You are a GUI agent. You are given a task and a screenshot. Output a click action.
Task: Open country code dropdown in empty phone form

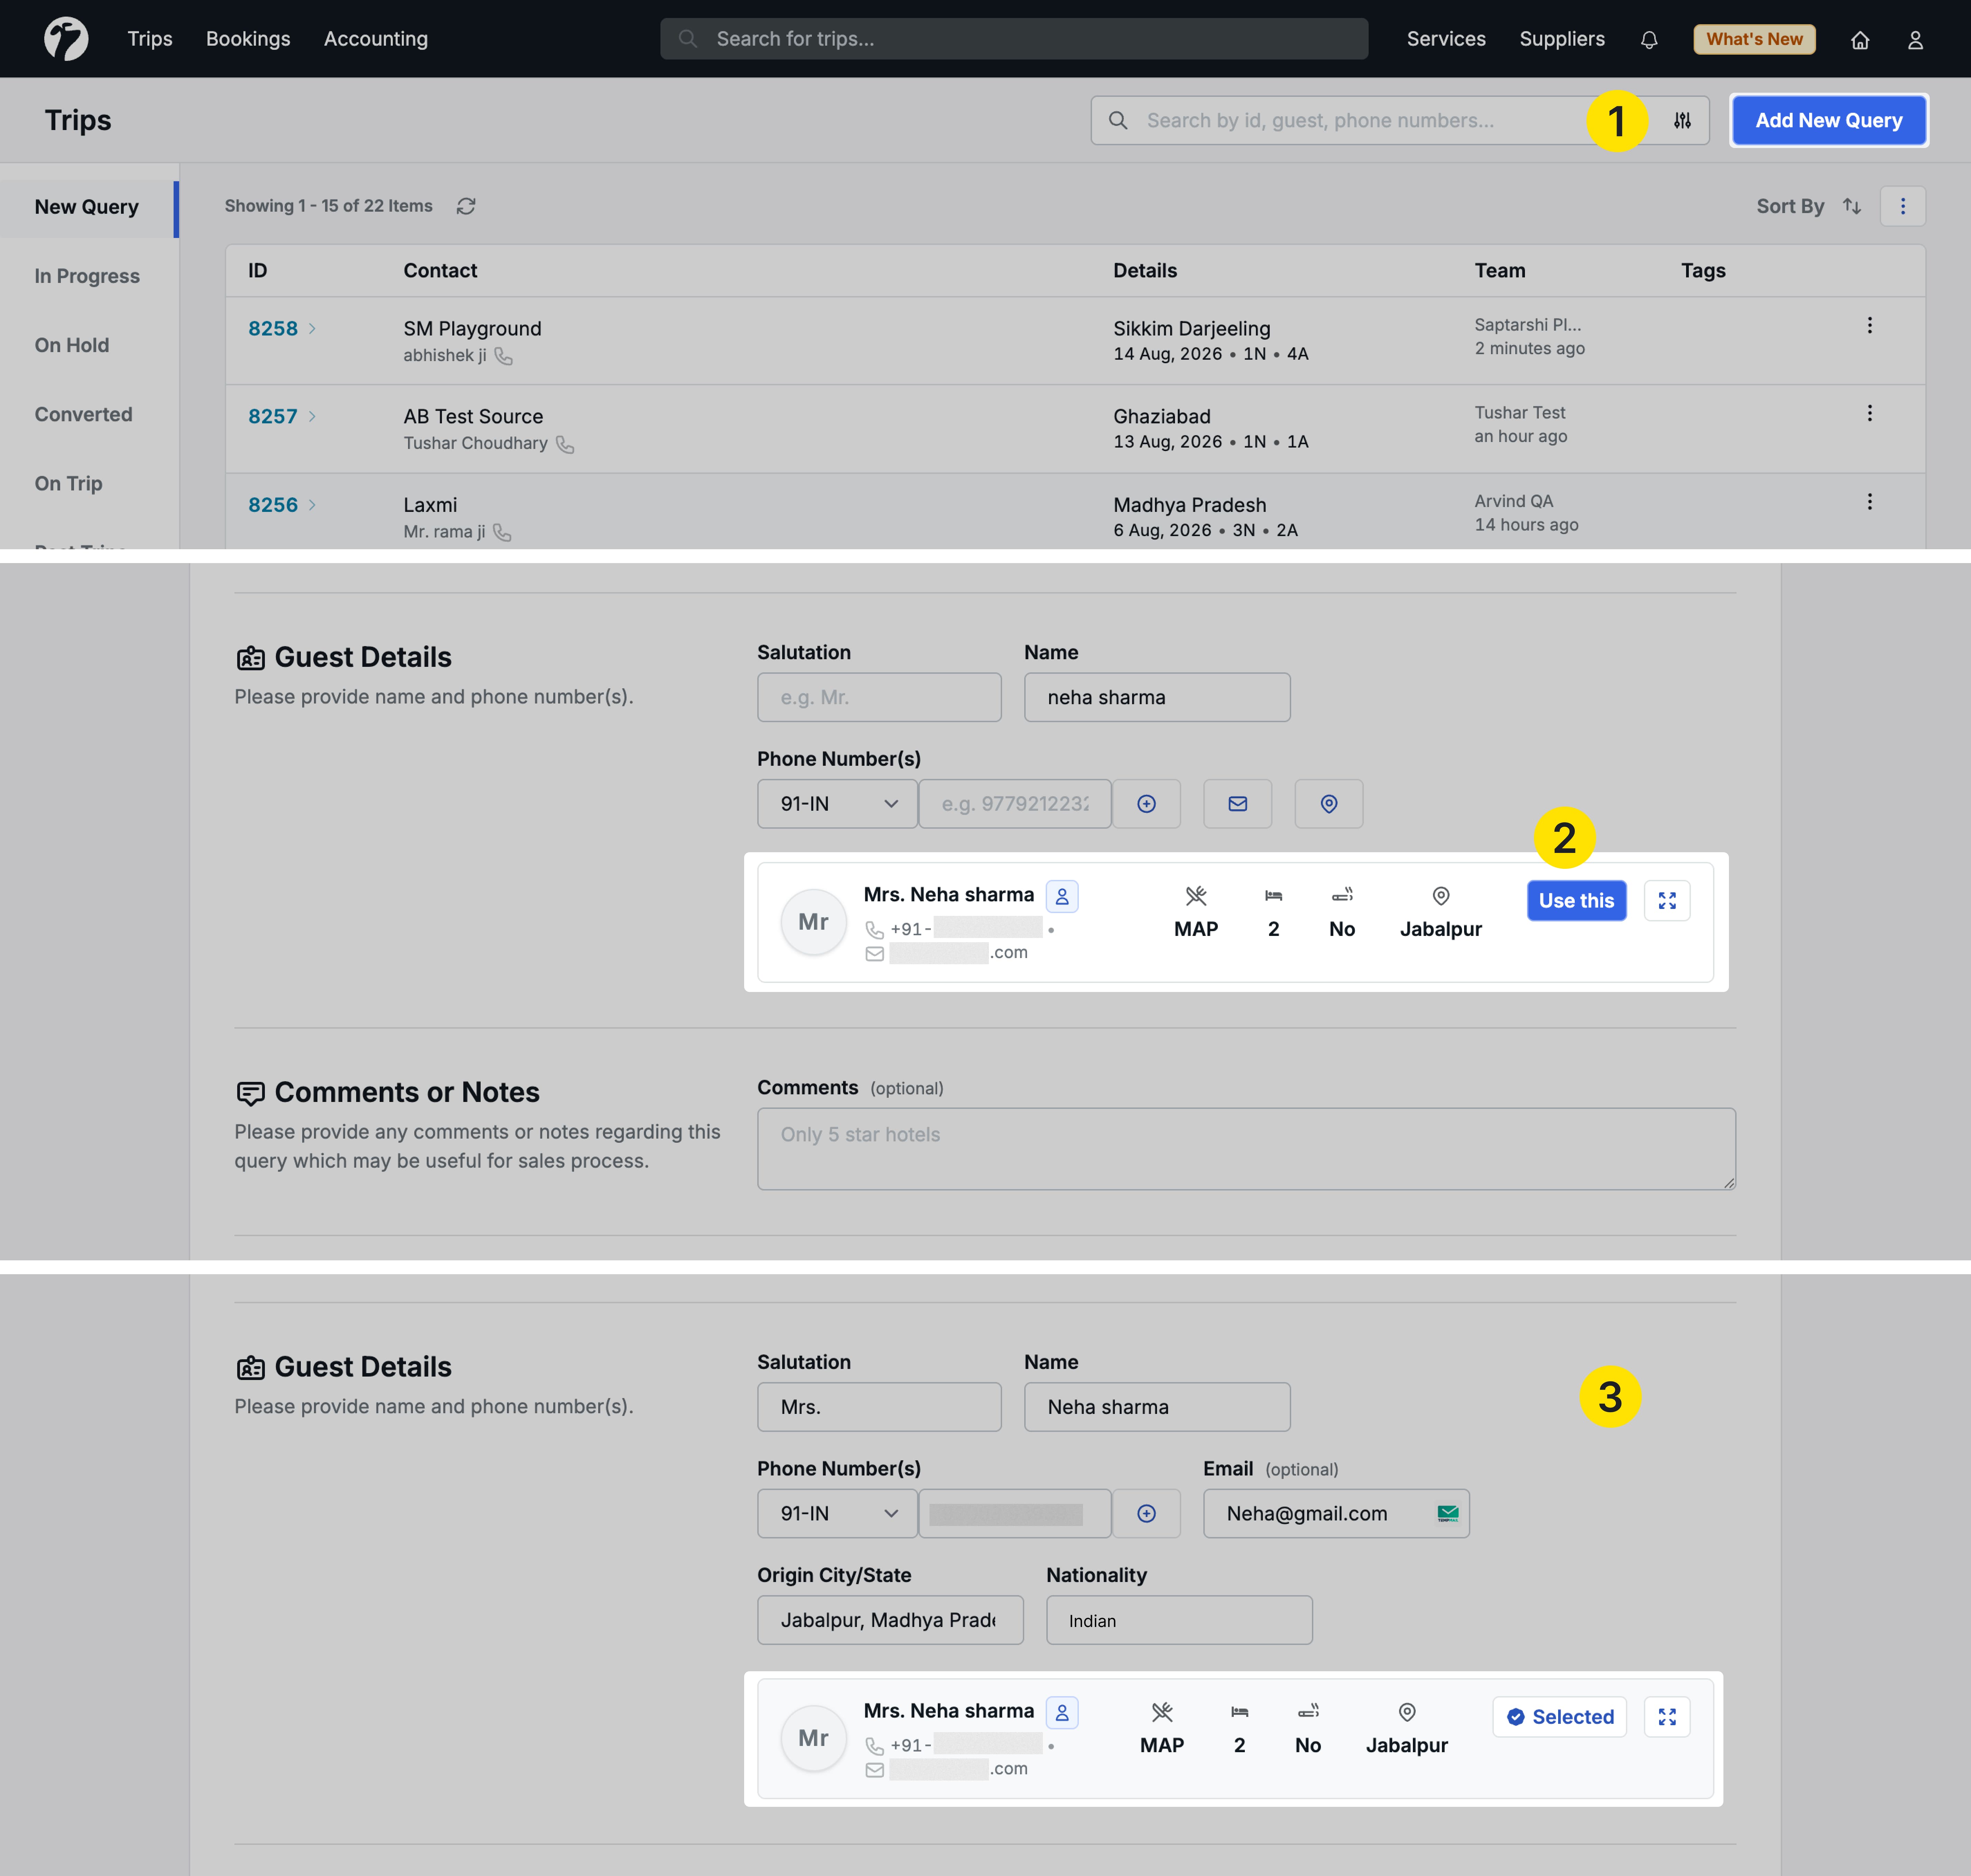coord(838,804)
